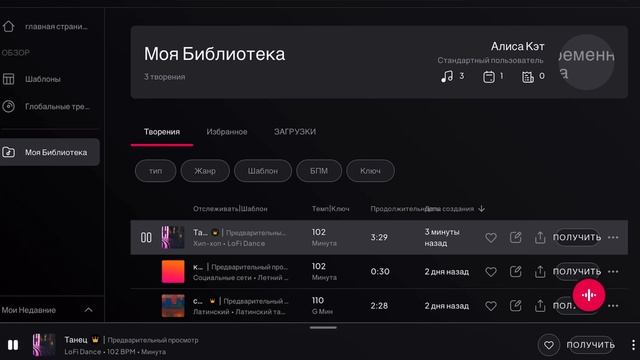Collapse the Мои Недавние section

coord(88,310)
